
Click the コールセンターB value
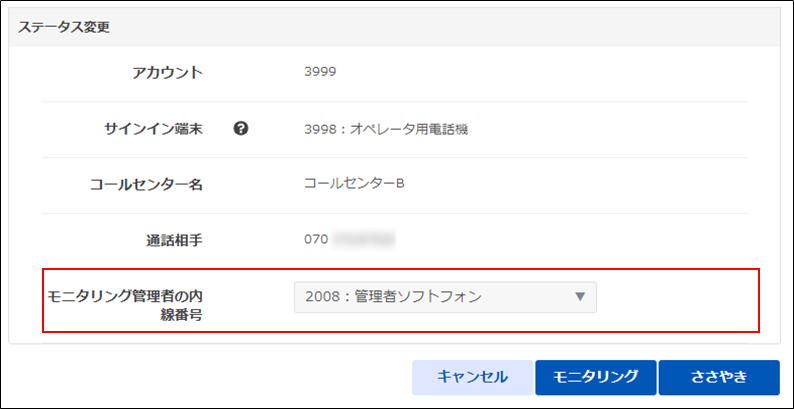click(354, 184)
